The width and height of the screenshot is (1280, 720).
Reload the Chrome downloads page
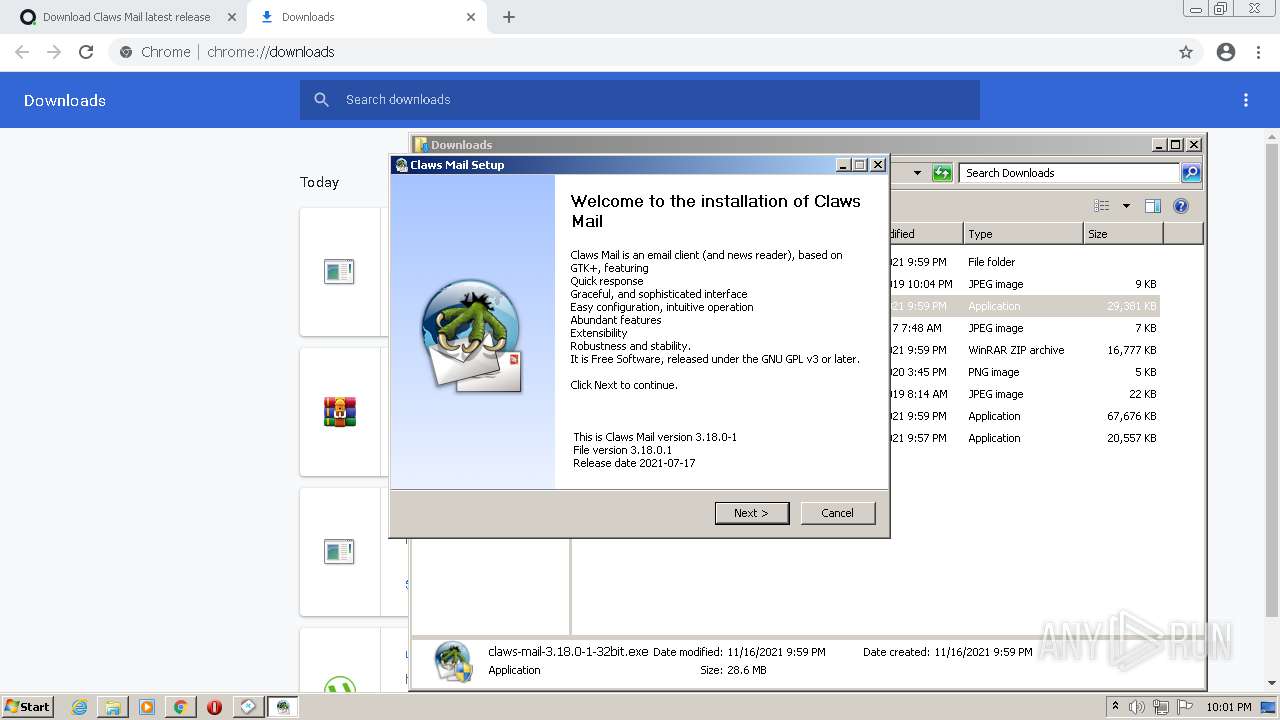(x=86, y=52)
